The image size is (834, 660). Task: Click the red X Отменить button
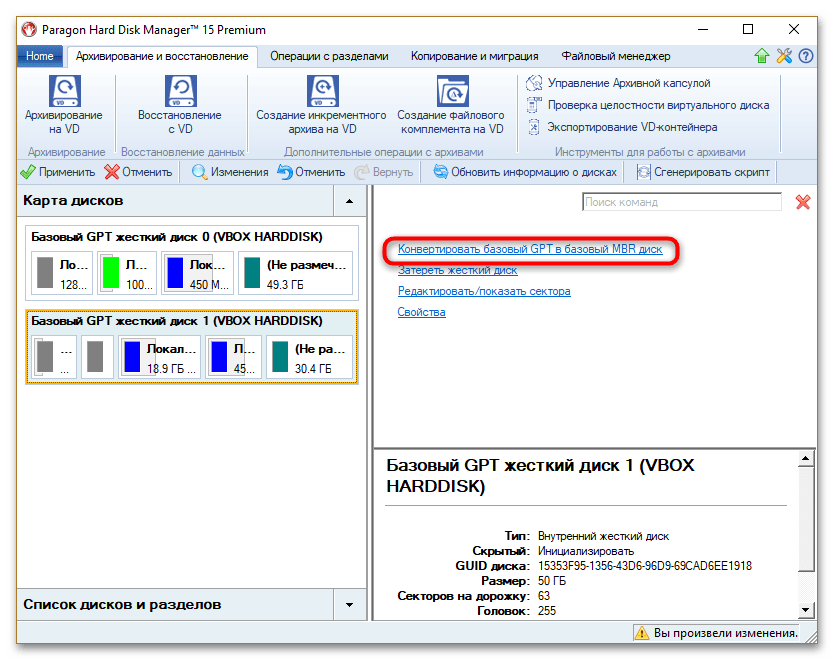138,172
